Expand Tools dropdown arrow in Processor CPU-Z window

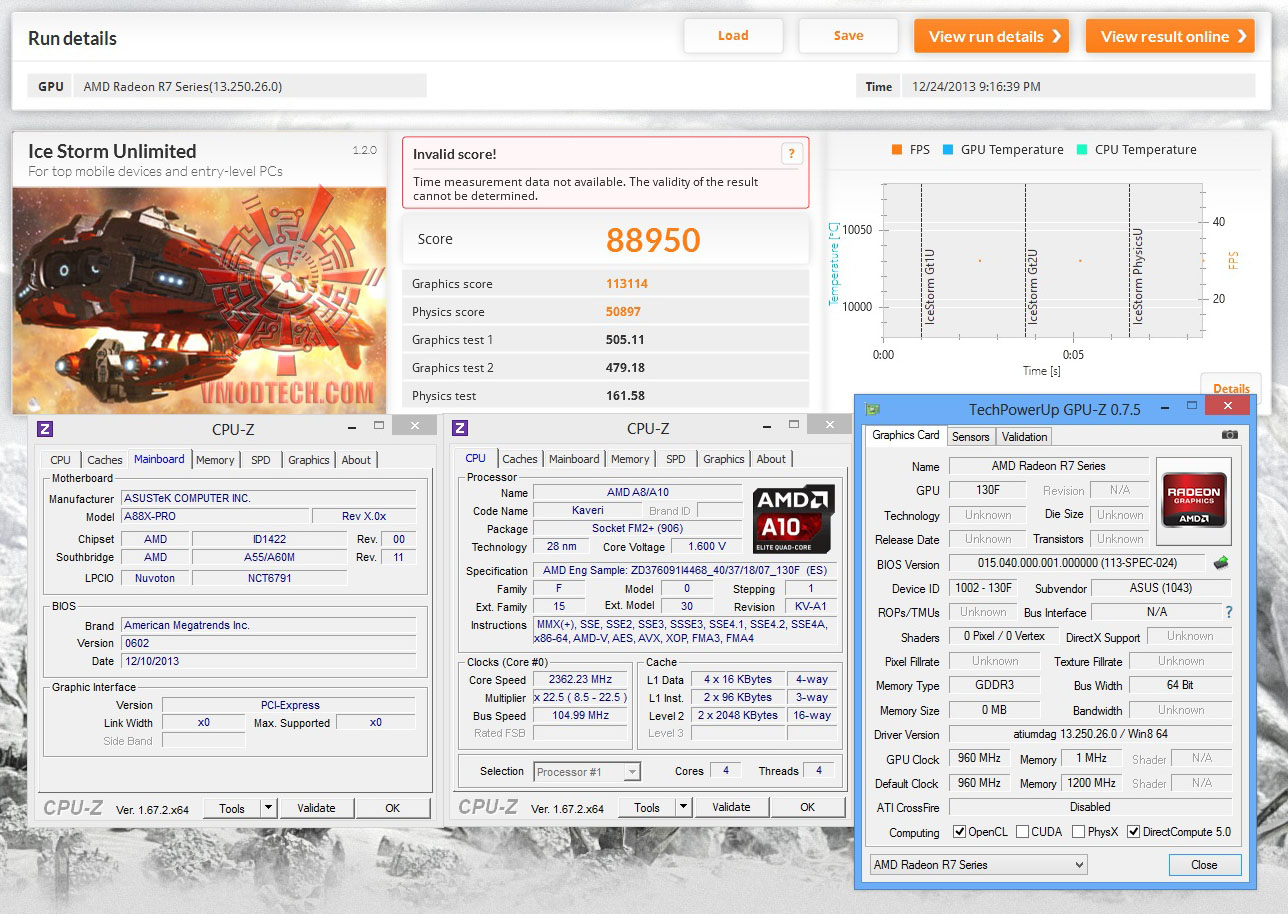(x=683, y=807)
